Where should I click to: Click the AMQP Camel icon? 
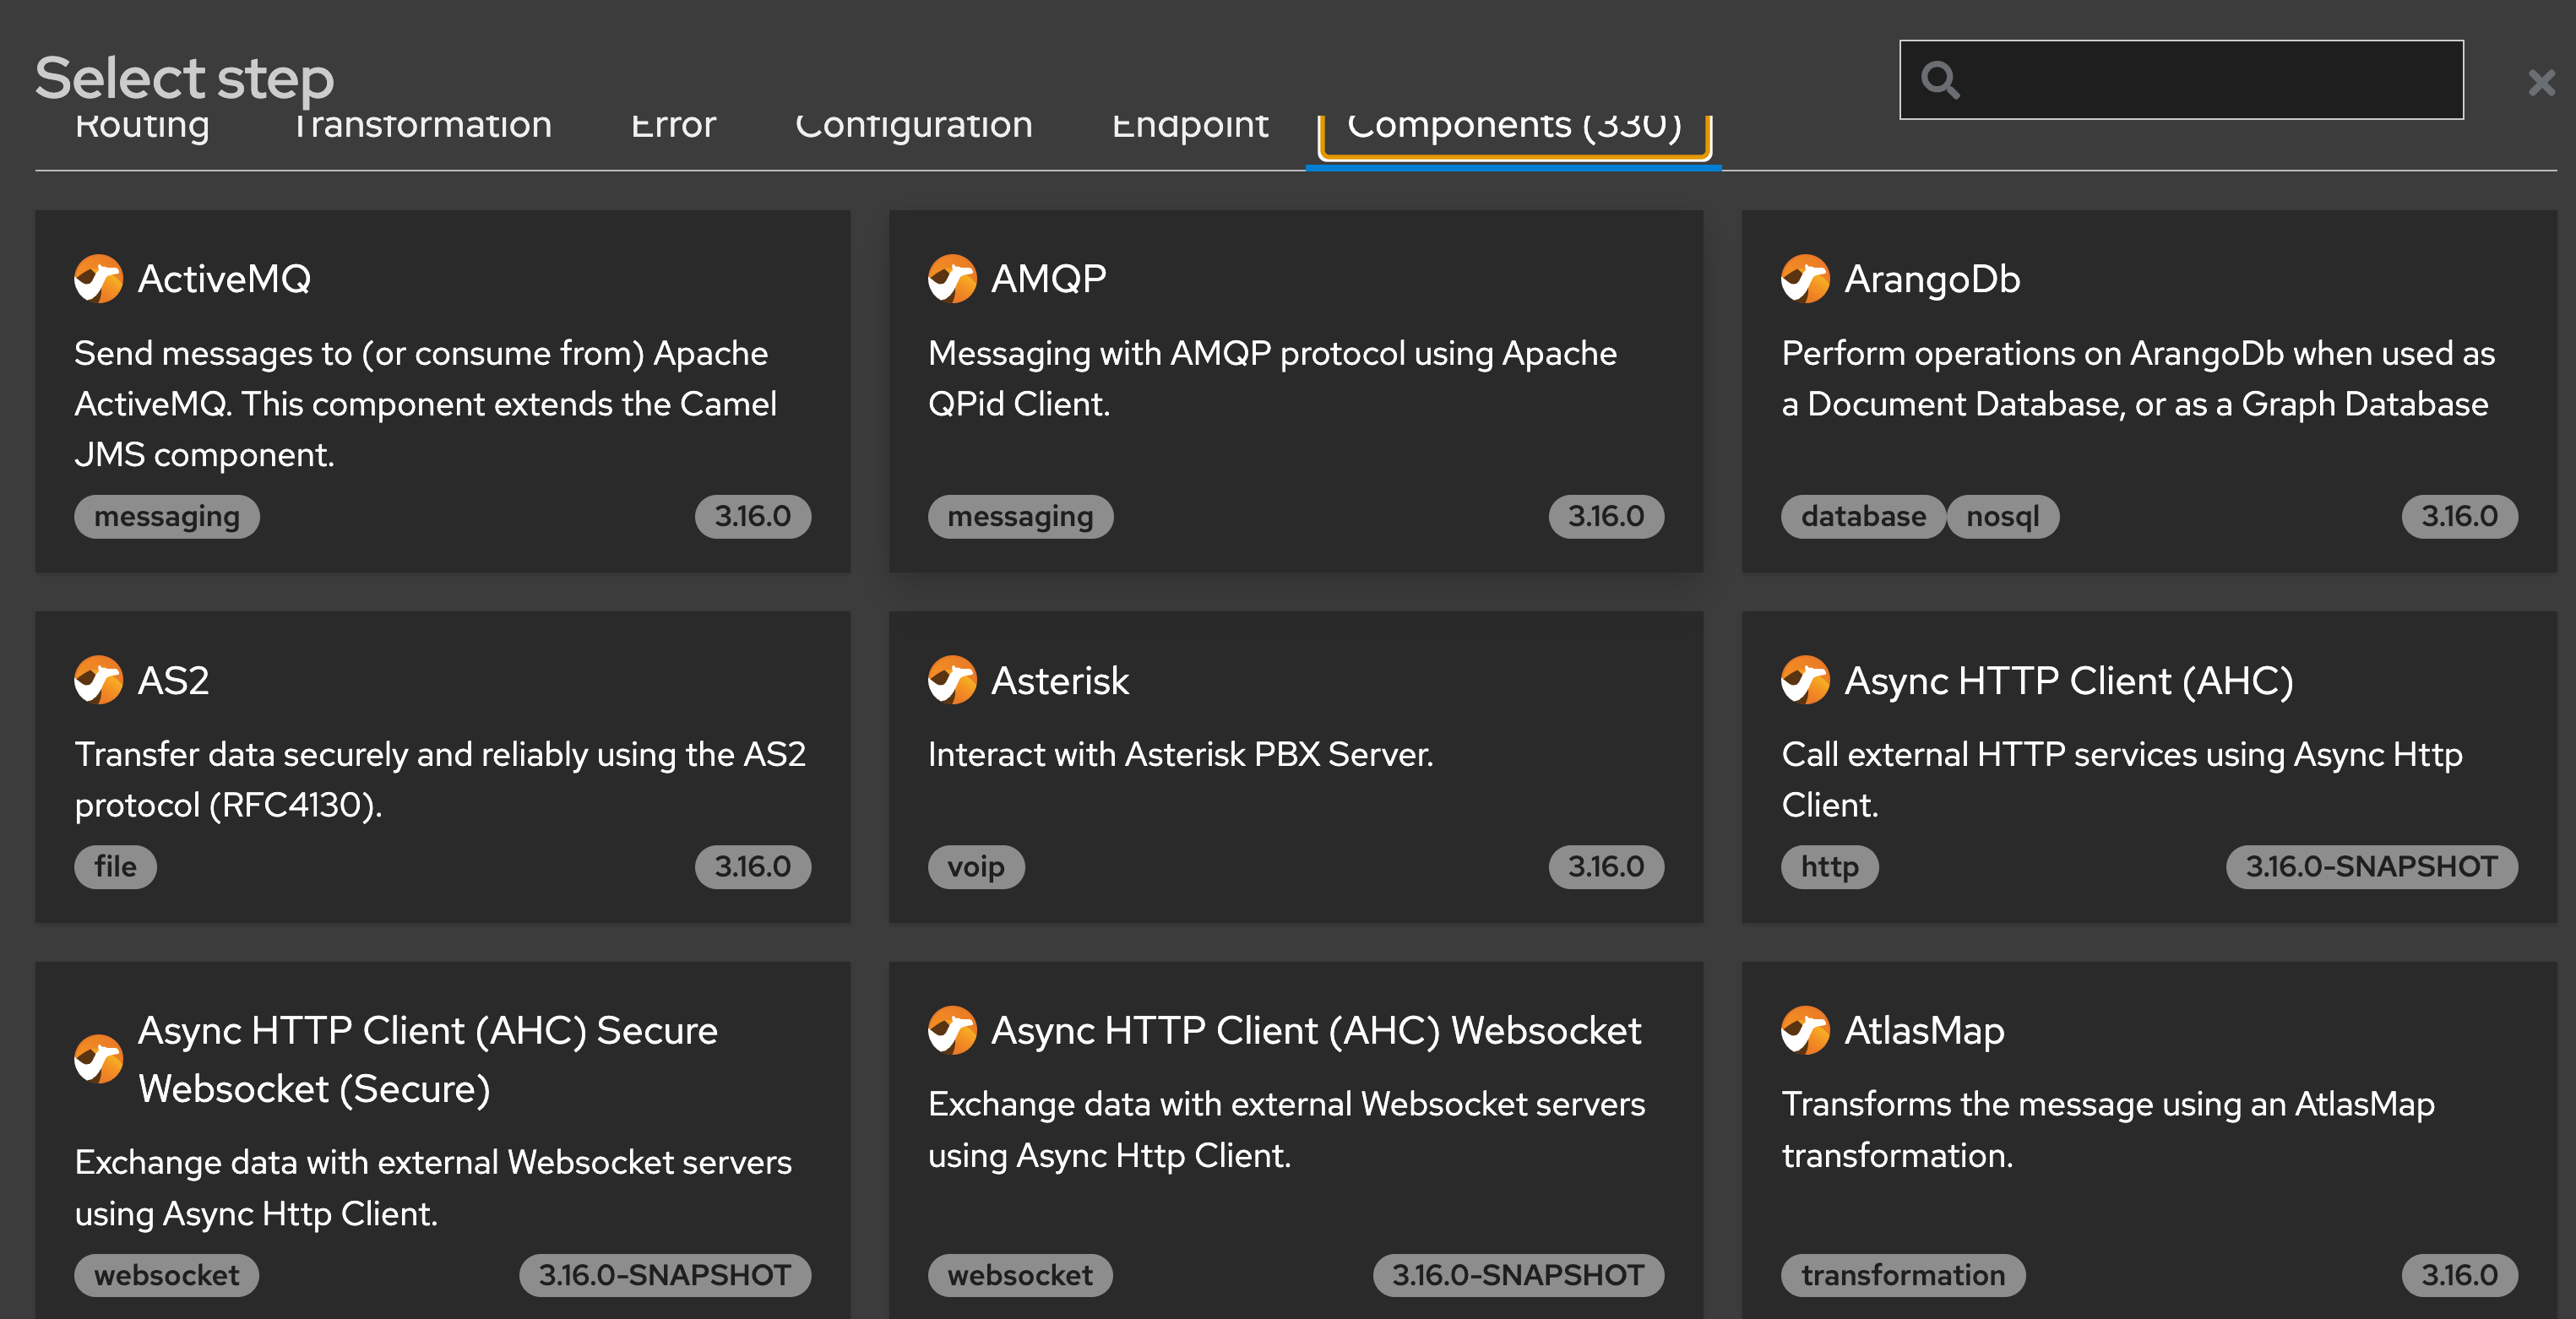[953, 279]
